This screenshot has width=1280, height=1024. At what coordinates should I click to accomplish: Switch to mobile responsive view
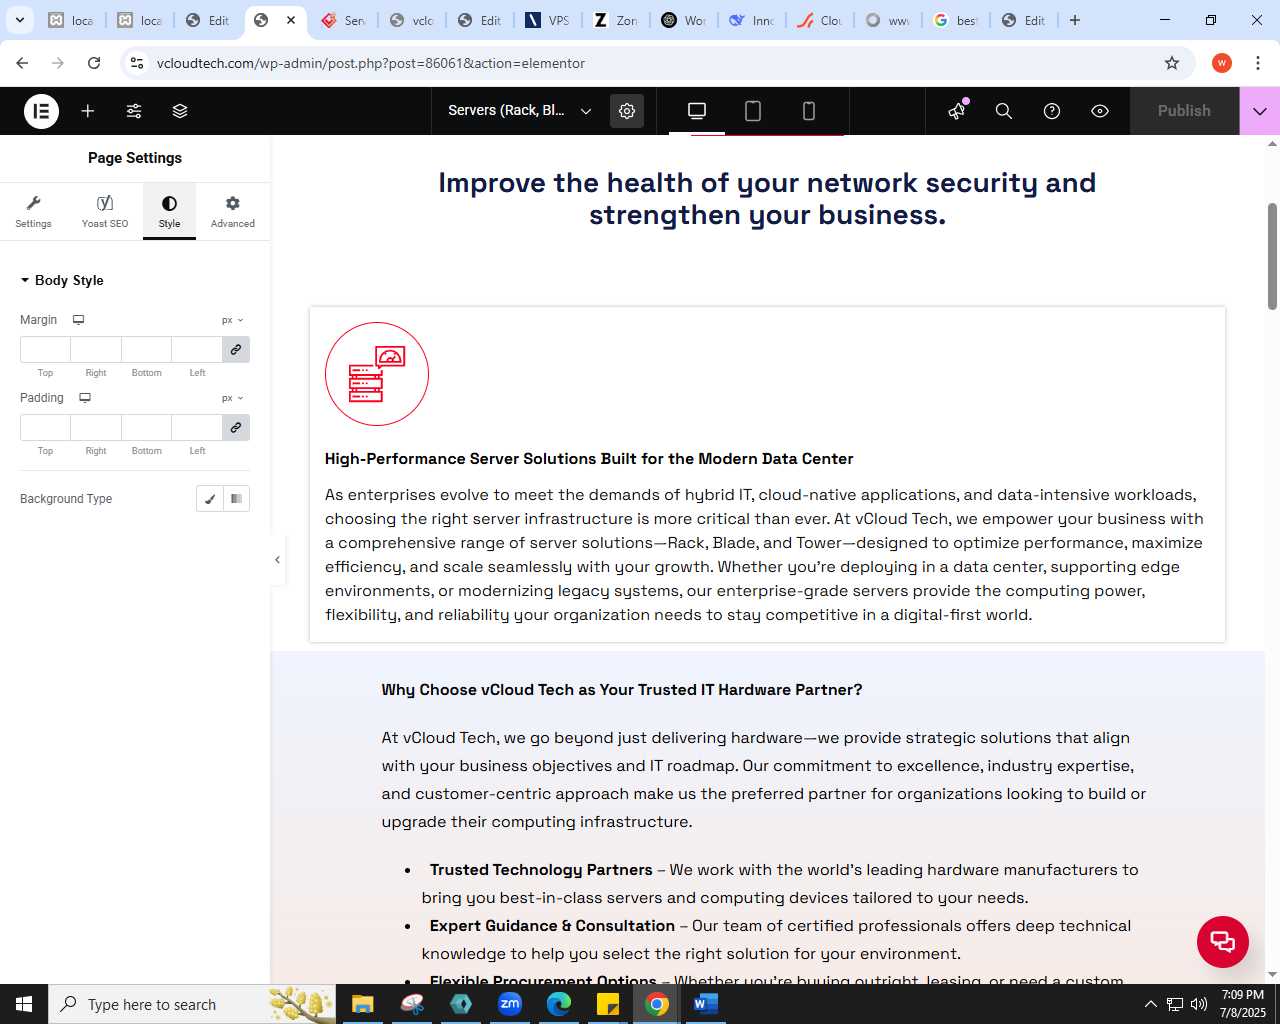click(809, 111)
